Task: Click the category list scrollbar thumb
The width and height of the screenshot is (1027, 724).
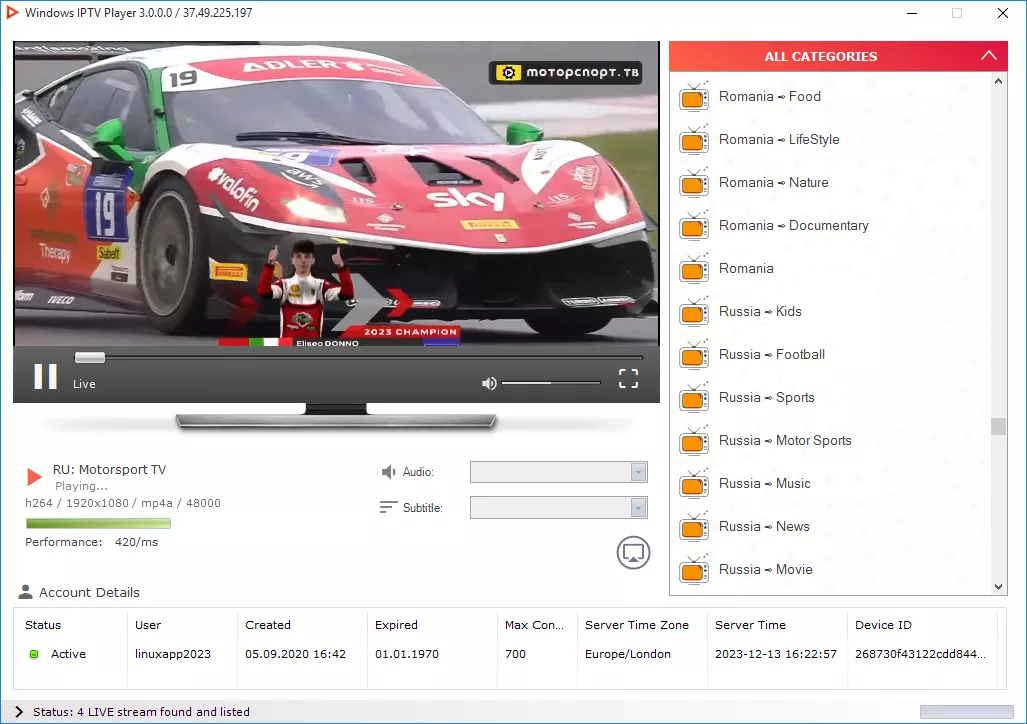Action: [998, 427]
